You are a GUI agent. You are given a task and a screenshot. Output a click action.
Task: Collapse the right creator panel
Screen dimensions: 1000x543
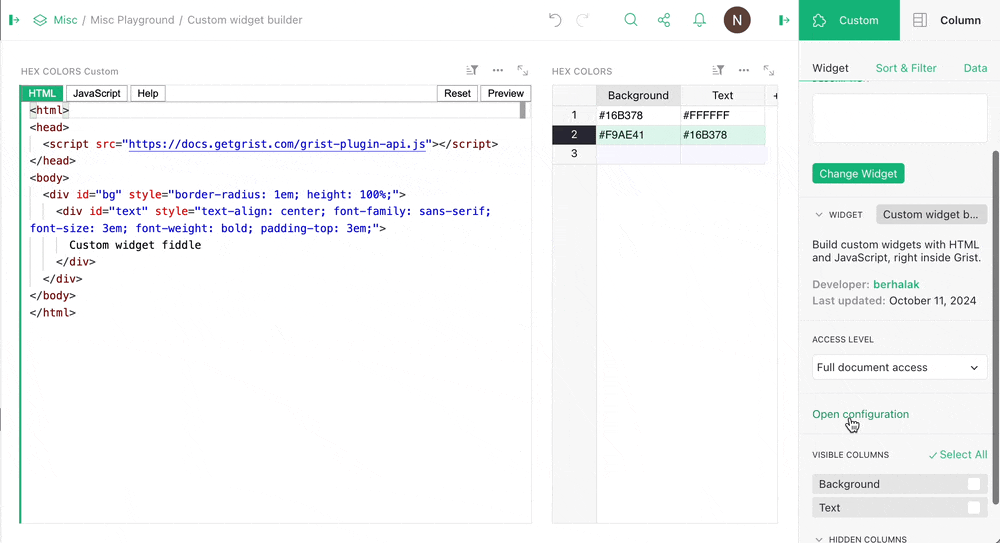pos(784,20)
